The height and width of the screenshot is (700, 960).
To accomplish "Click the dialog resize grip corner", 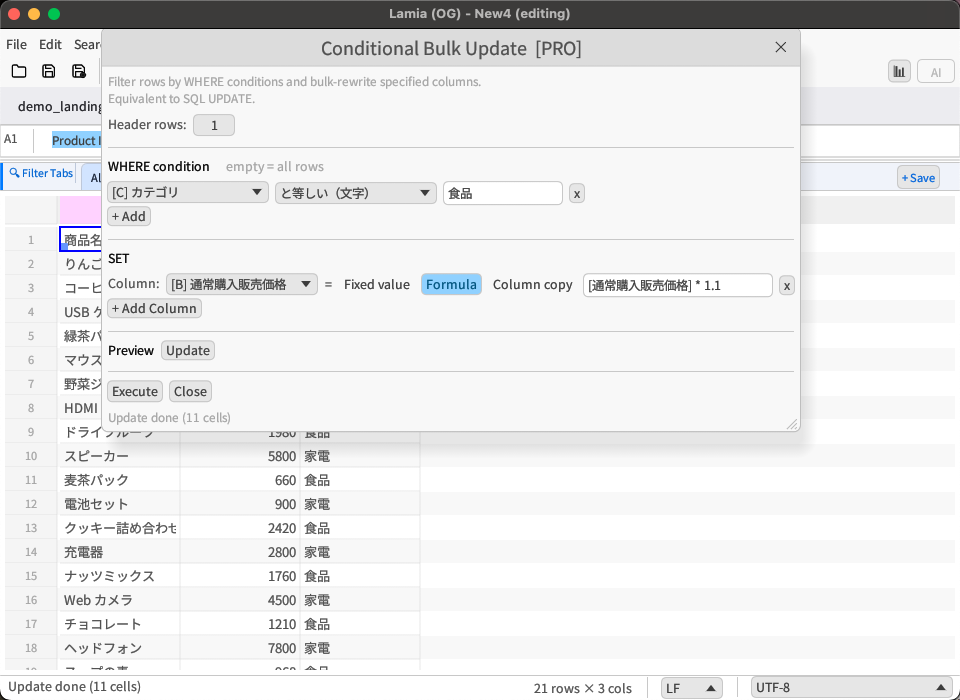I will tap(792, 424).
